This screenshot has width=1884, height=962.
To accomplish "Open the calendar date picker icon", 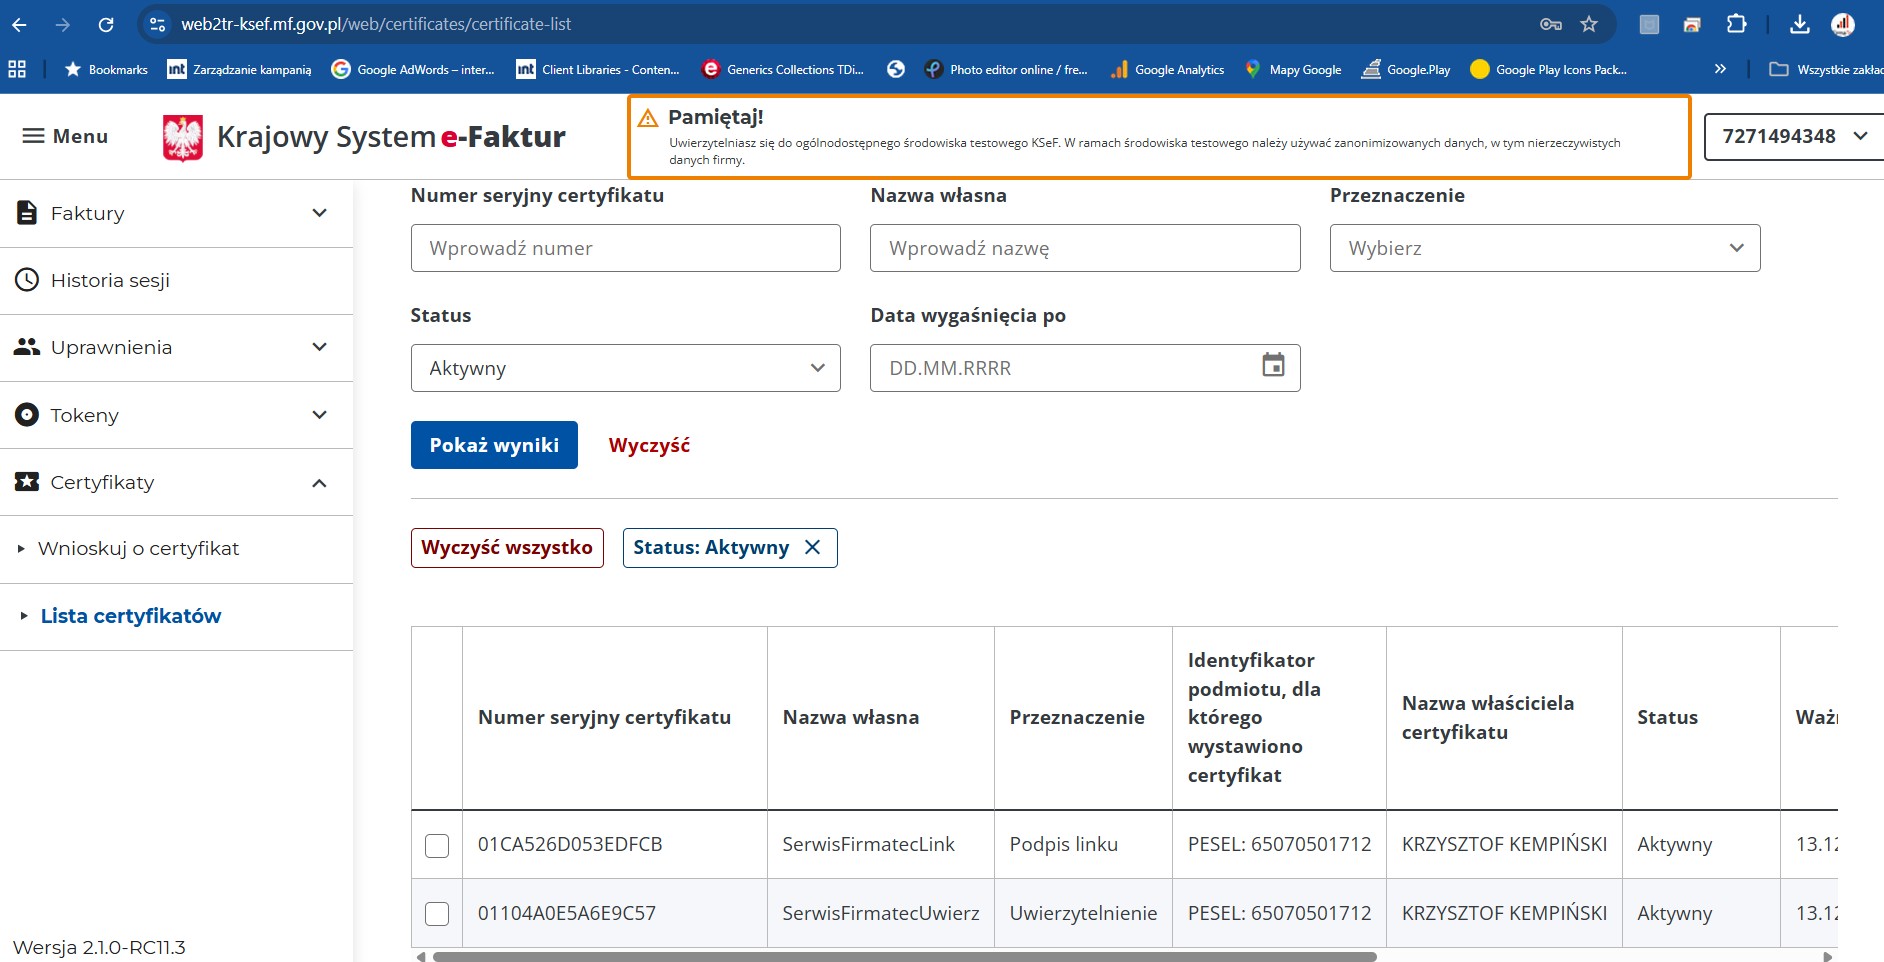I will 1272,366.
